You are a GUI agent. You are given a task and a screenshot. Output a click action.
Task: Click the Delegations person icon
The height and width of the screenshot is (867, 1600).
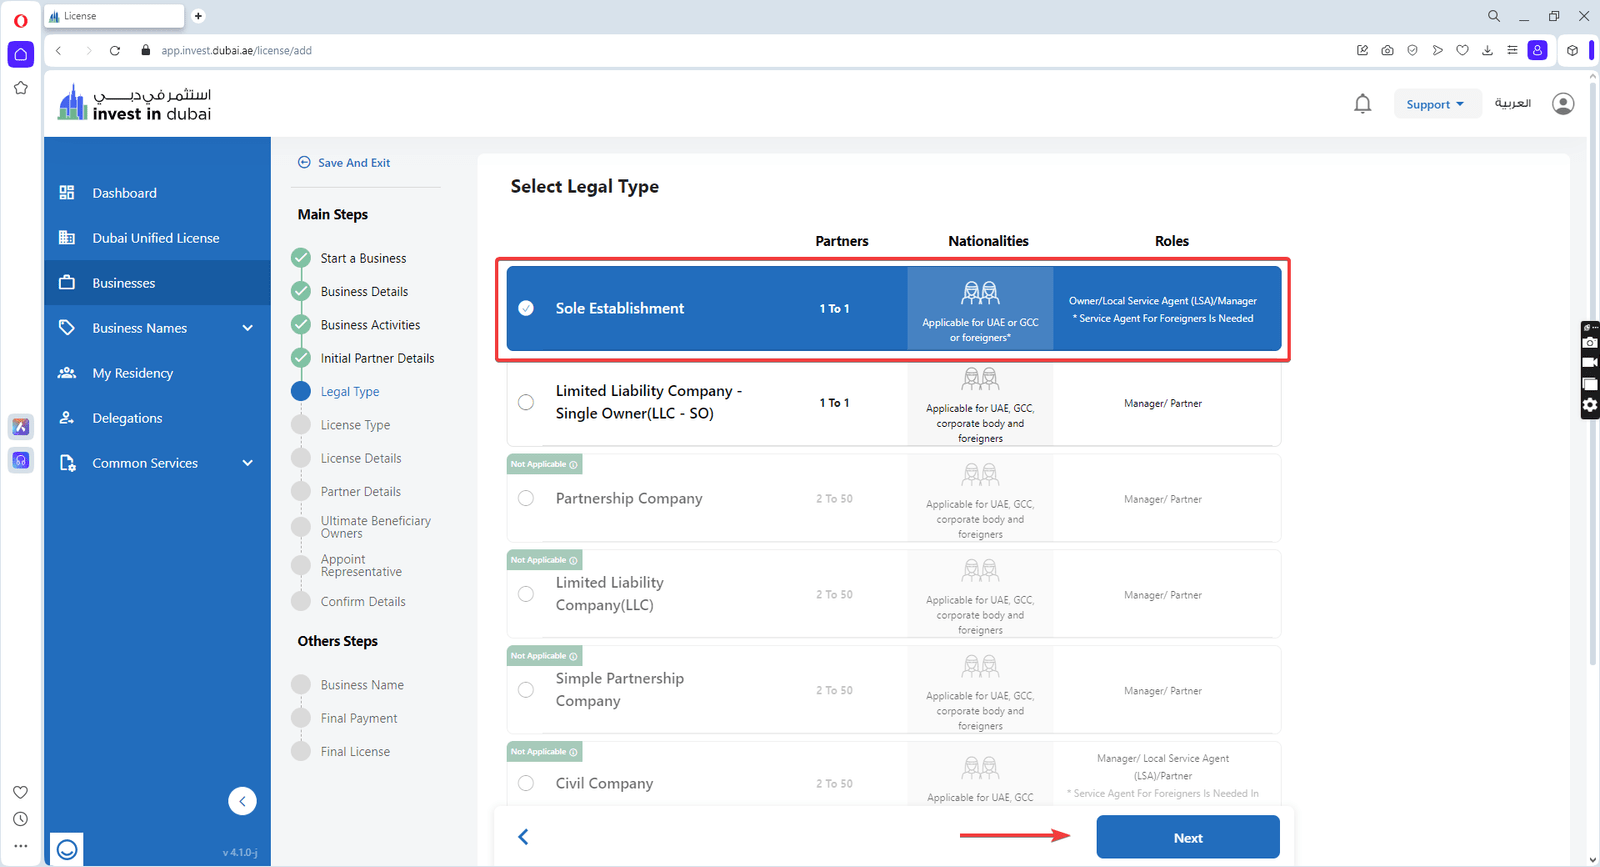point(67,417)
